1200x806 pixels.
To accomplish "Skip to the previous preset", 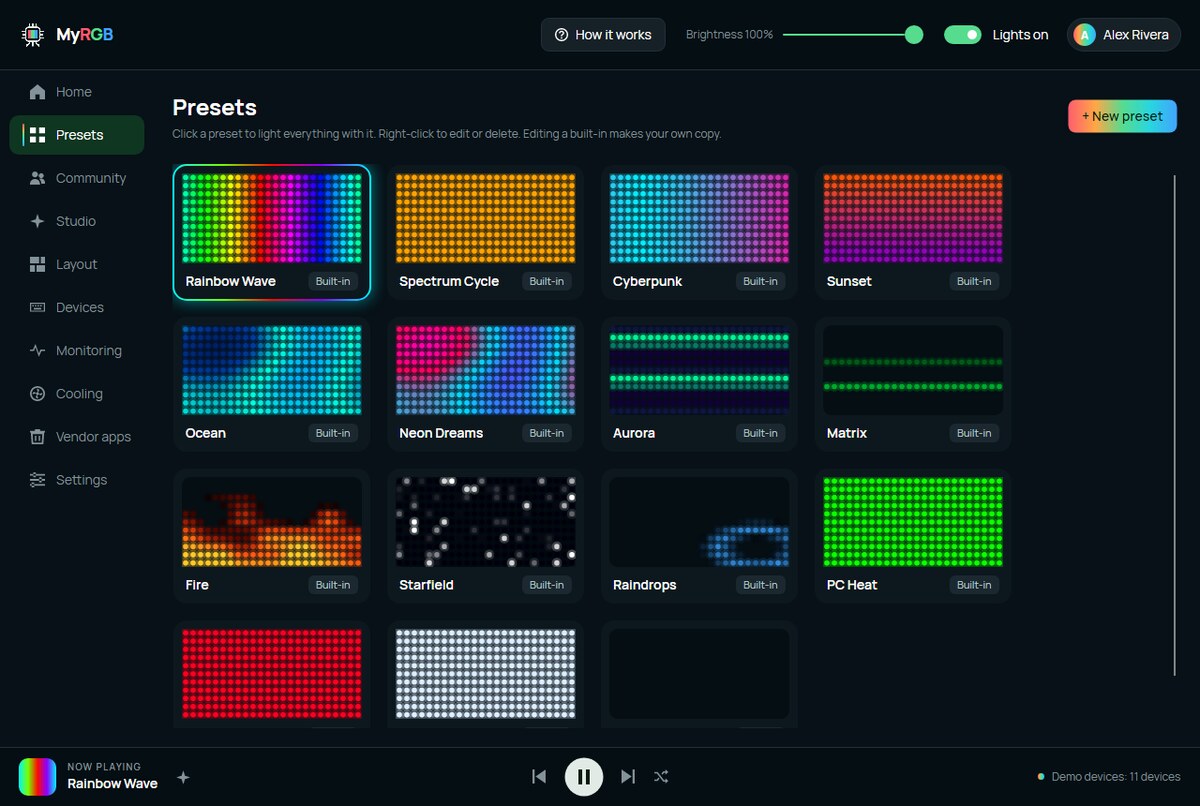I will pyautogui.click(x=539, y=776).
